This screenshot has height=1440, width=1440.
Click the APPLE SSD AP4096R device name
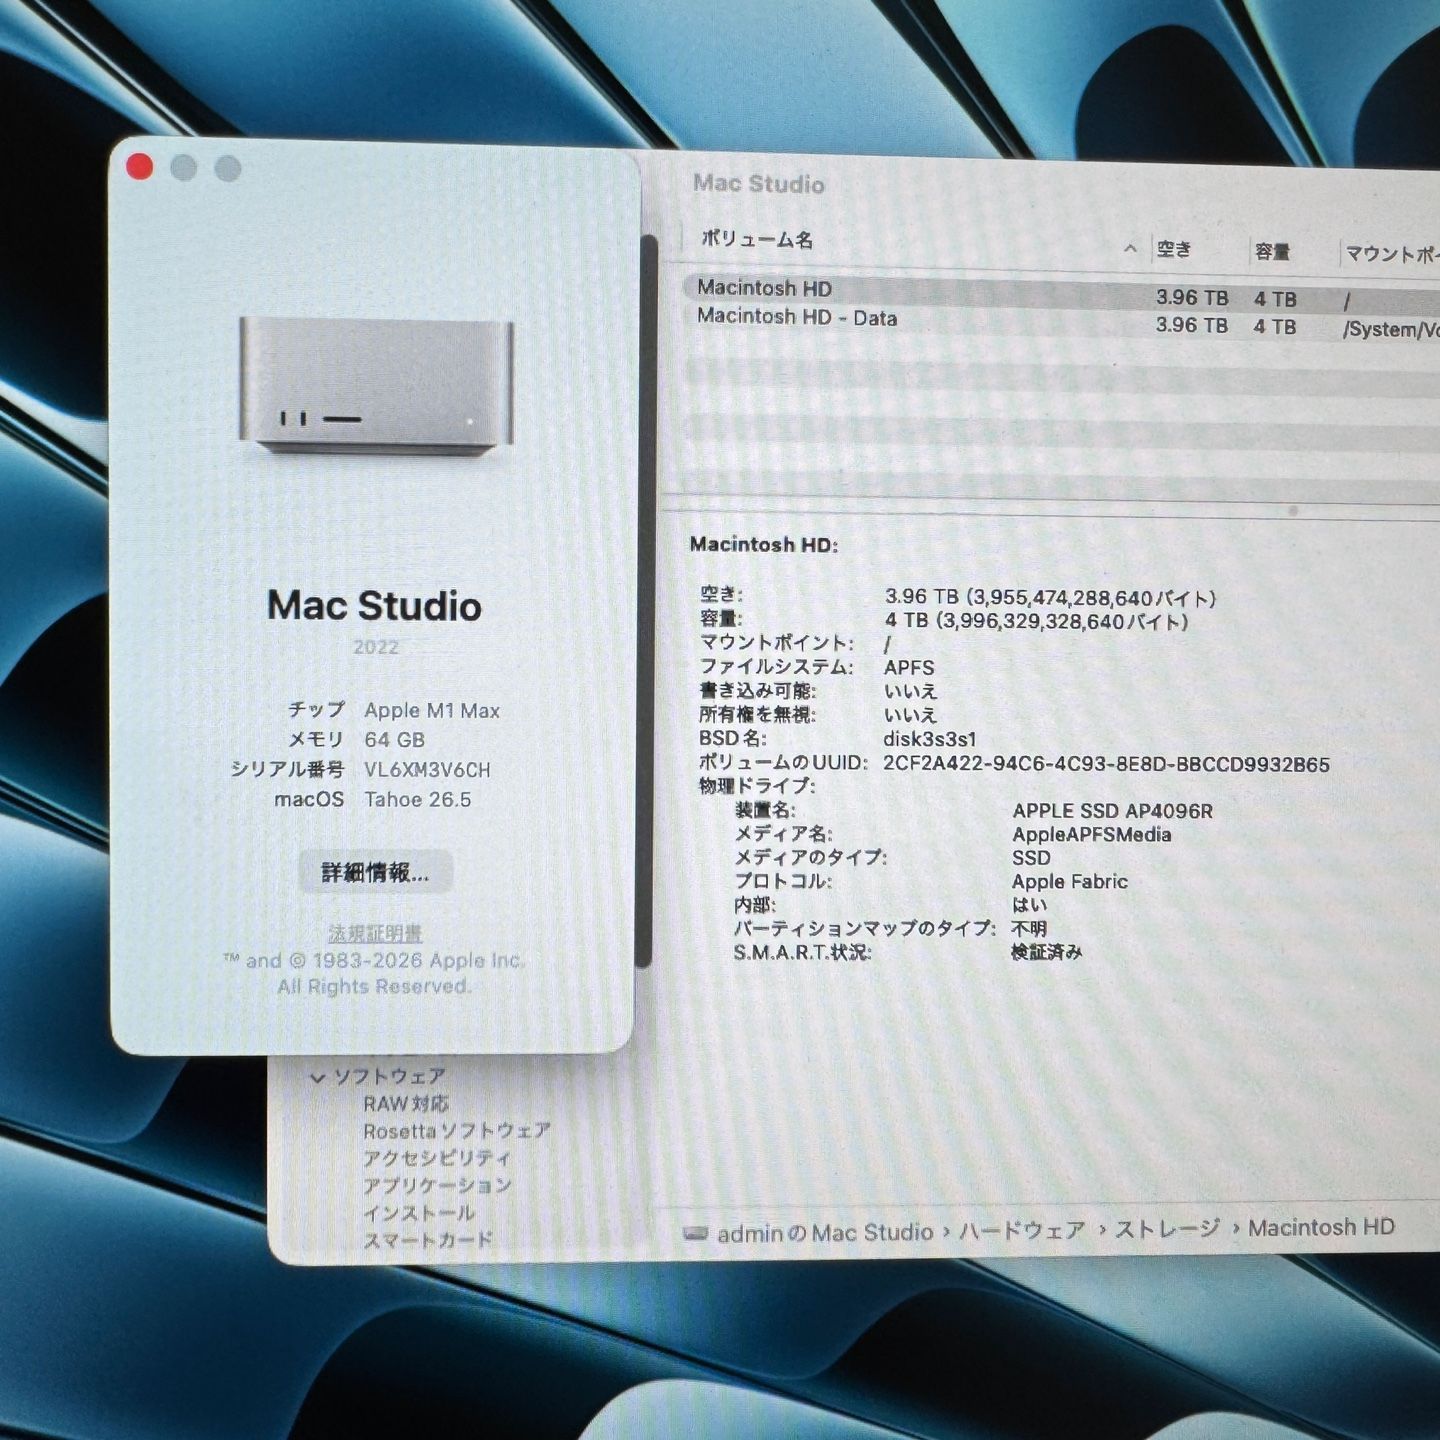coord(1112,811)
